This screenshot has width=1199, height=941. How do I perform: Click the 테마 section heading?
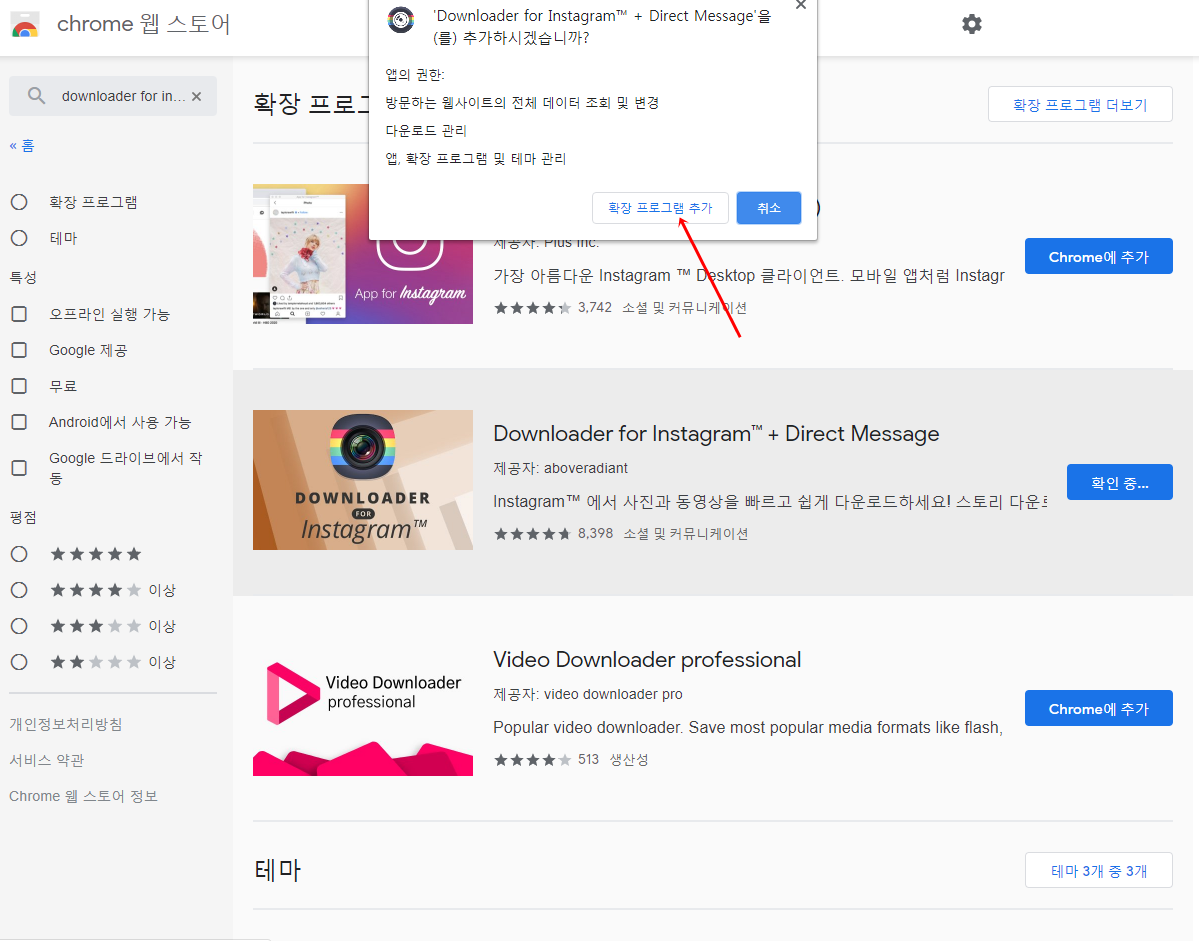click(278, 870)
